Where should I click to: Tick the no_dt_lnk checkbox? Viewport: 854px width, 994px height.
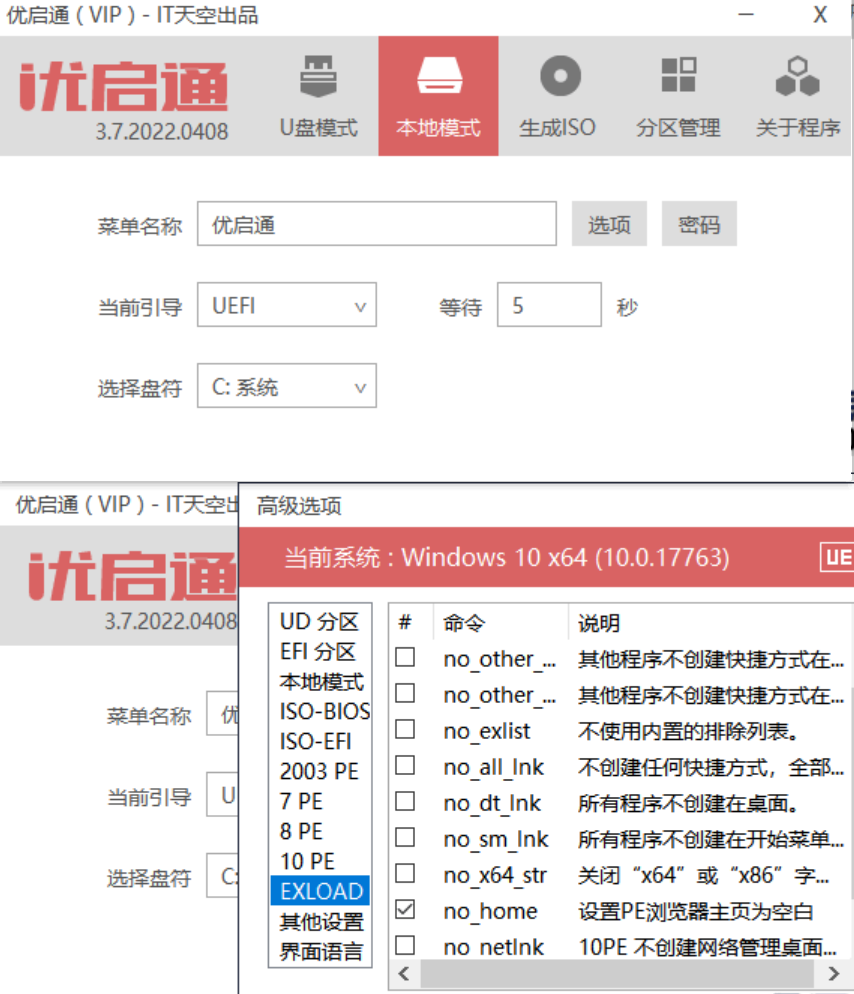(x=405, y=802)
